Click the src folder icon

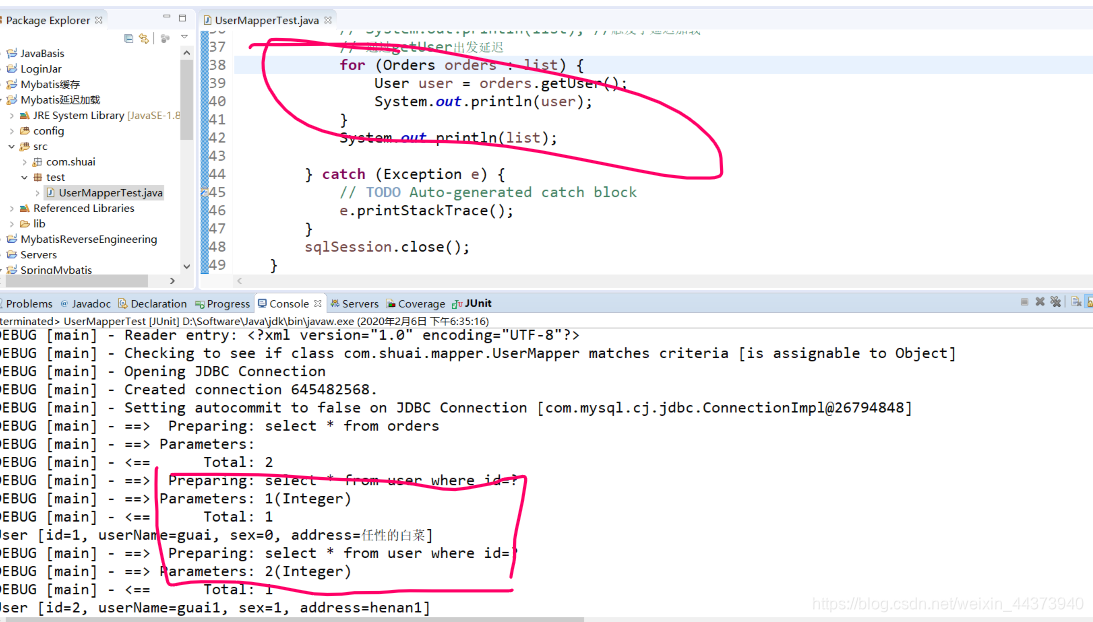(25, 146)
